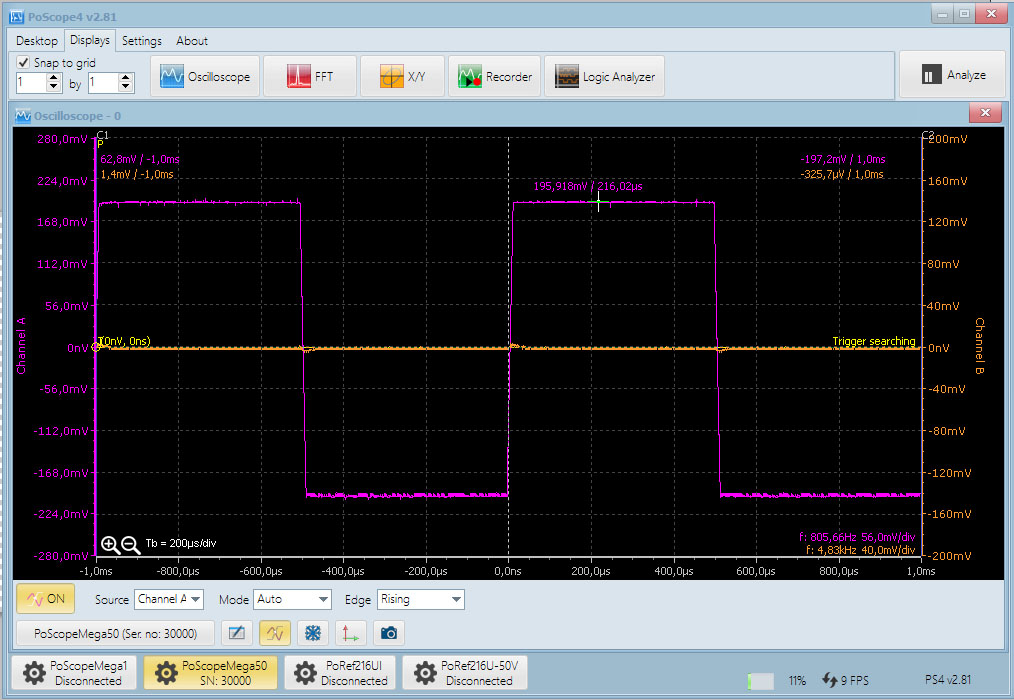This screenshot has height=700, width=1014.
Task: Open the FFT display
Action: pyautogui.click(x=309, y=74)
